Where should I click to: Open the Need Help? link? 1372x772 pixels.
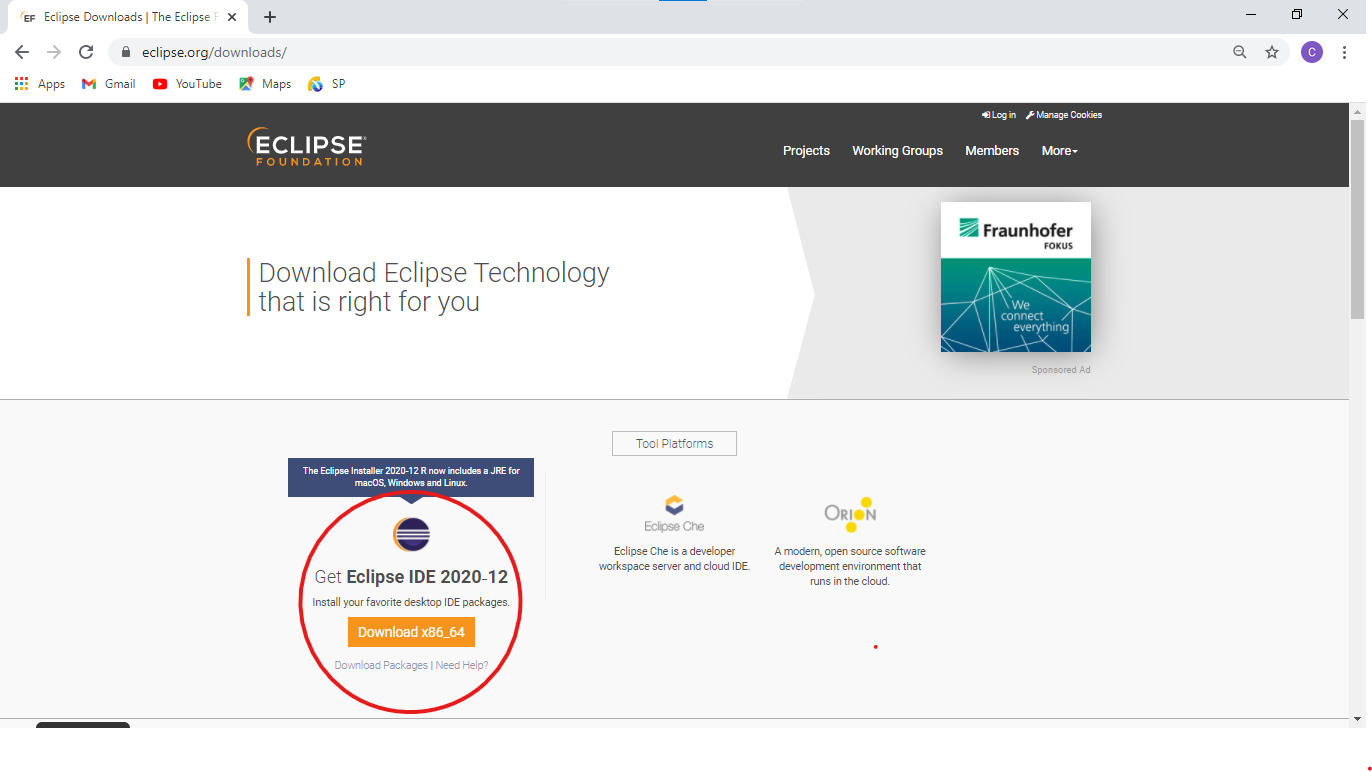tap(462, 665)
